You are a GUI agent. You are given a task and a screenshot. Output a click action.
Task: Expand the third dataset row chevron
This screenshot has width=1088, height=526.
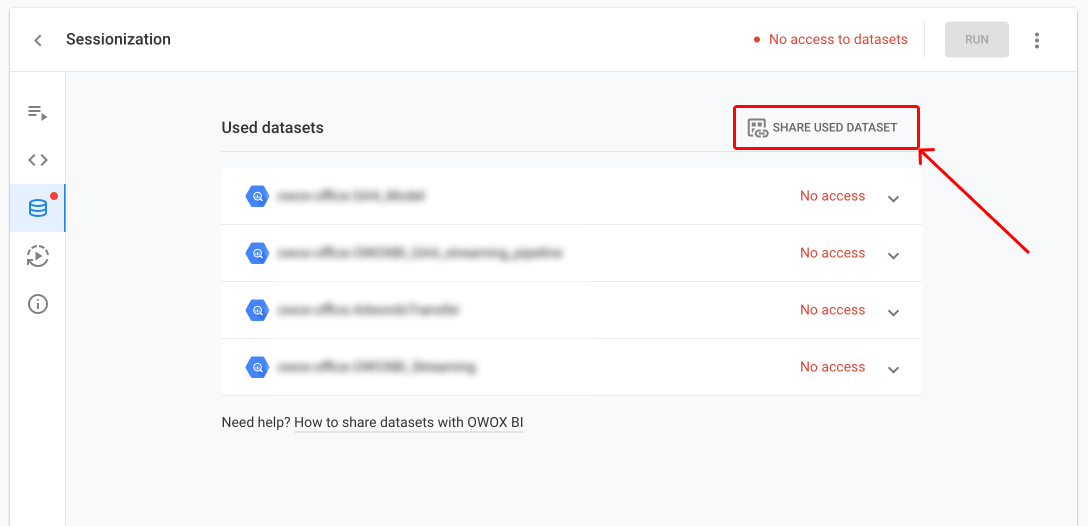point(894,312)
